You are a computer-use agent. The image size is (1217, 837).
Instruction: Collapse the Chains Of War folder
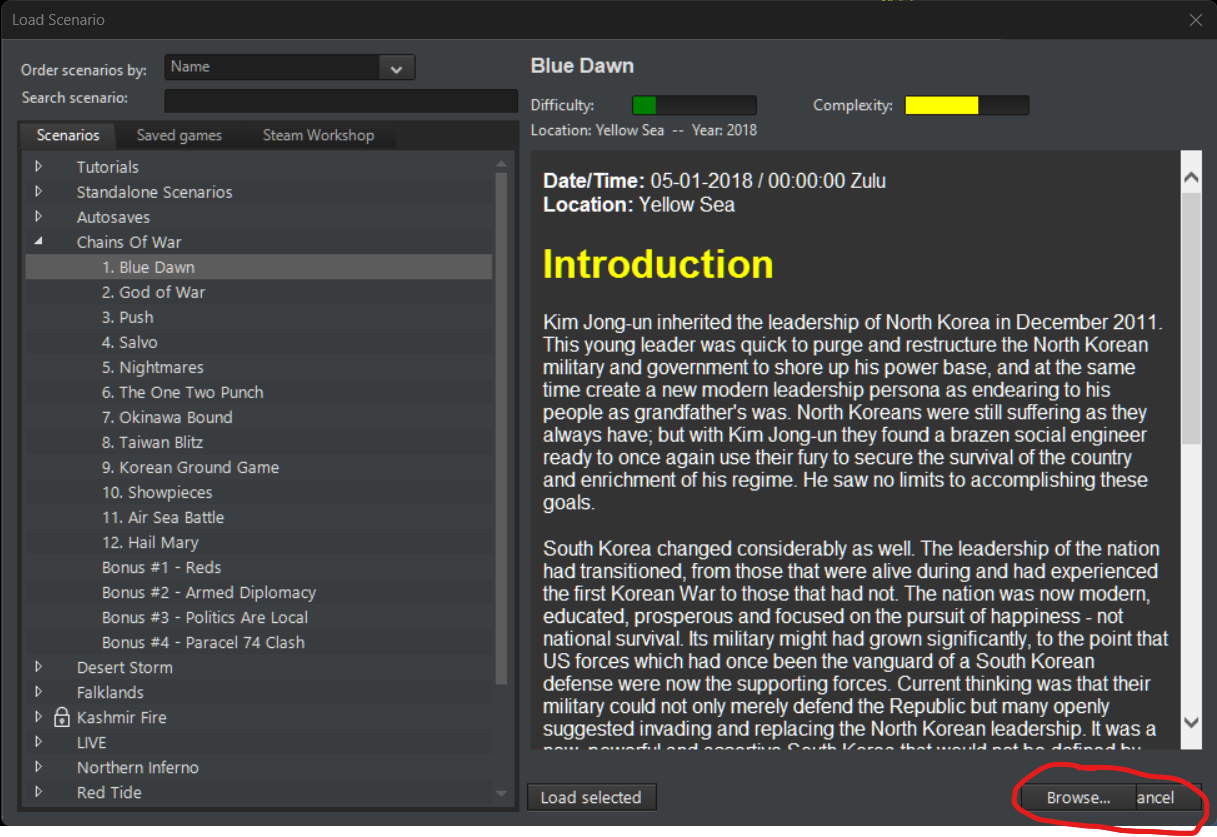pyautogui.click(x=39, y=241)
